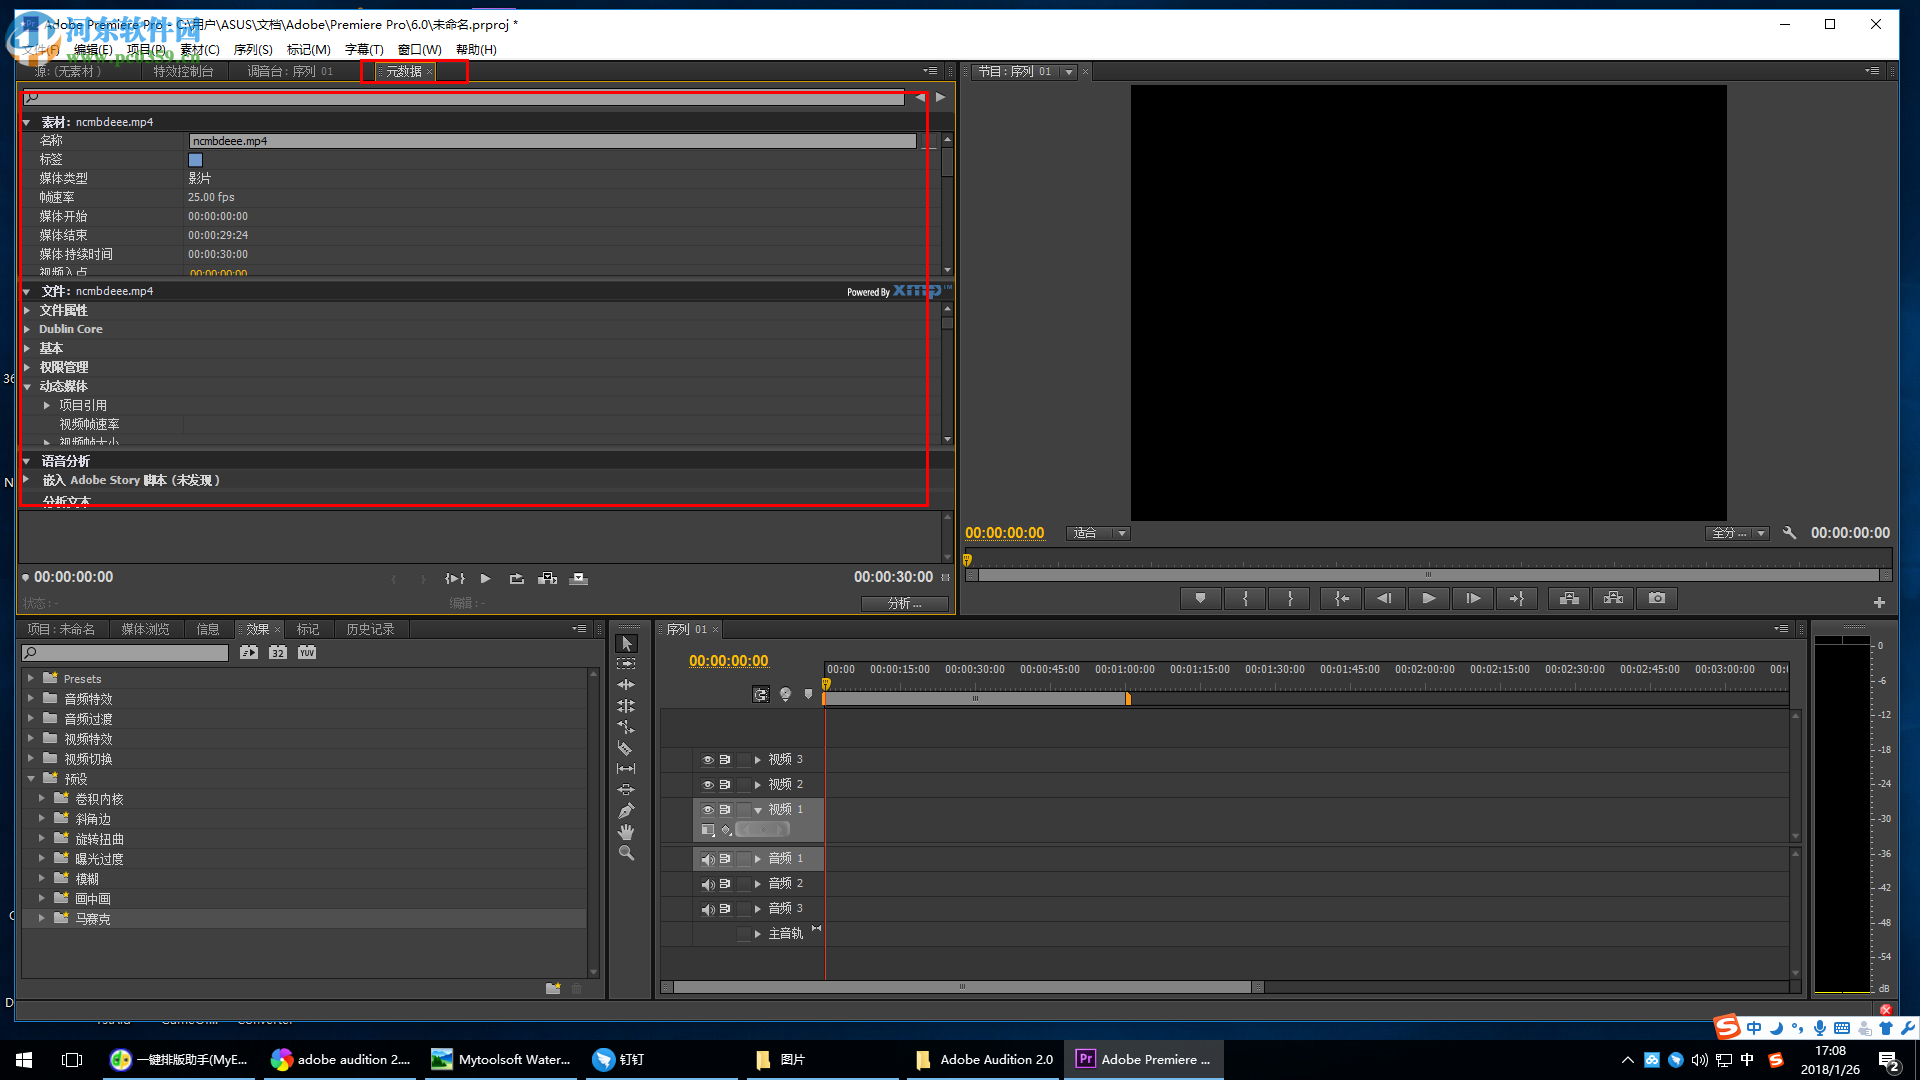Click the Snap toggle icon above the timeline
Viewport: 1920px width, 1080px height.
(762, 694)
